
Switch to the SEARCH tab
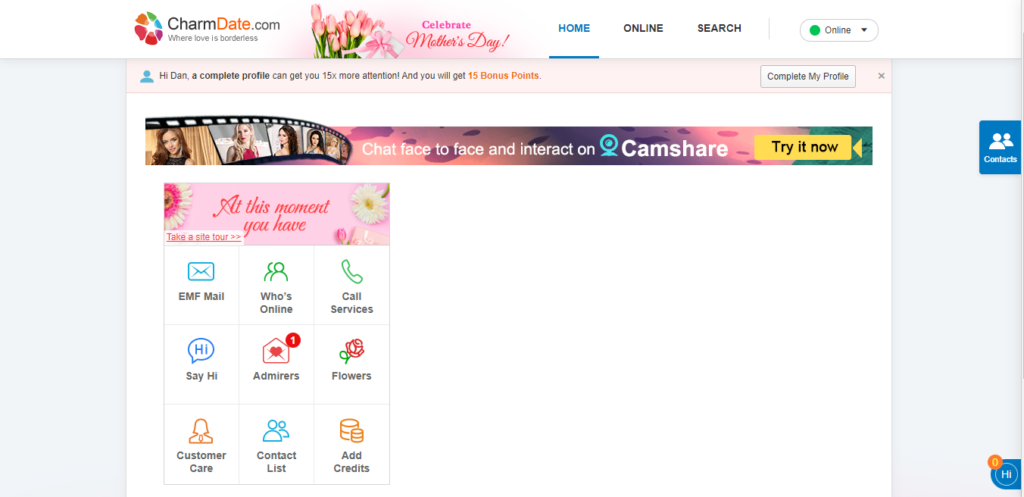click(x=719, y=29)
